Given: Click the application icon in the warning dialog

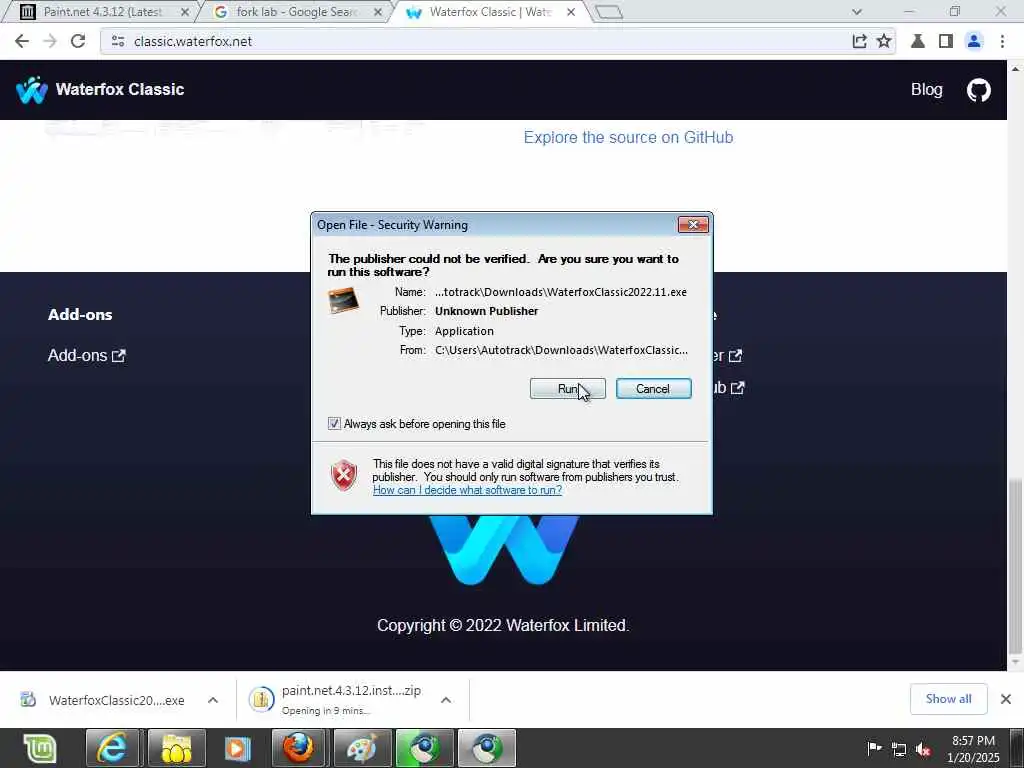Looking at the screenshot, I should (344, 300).
